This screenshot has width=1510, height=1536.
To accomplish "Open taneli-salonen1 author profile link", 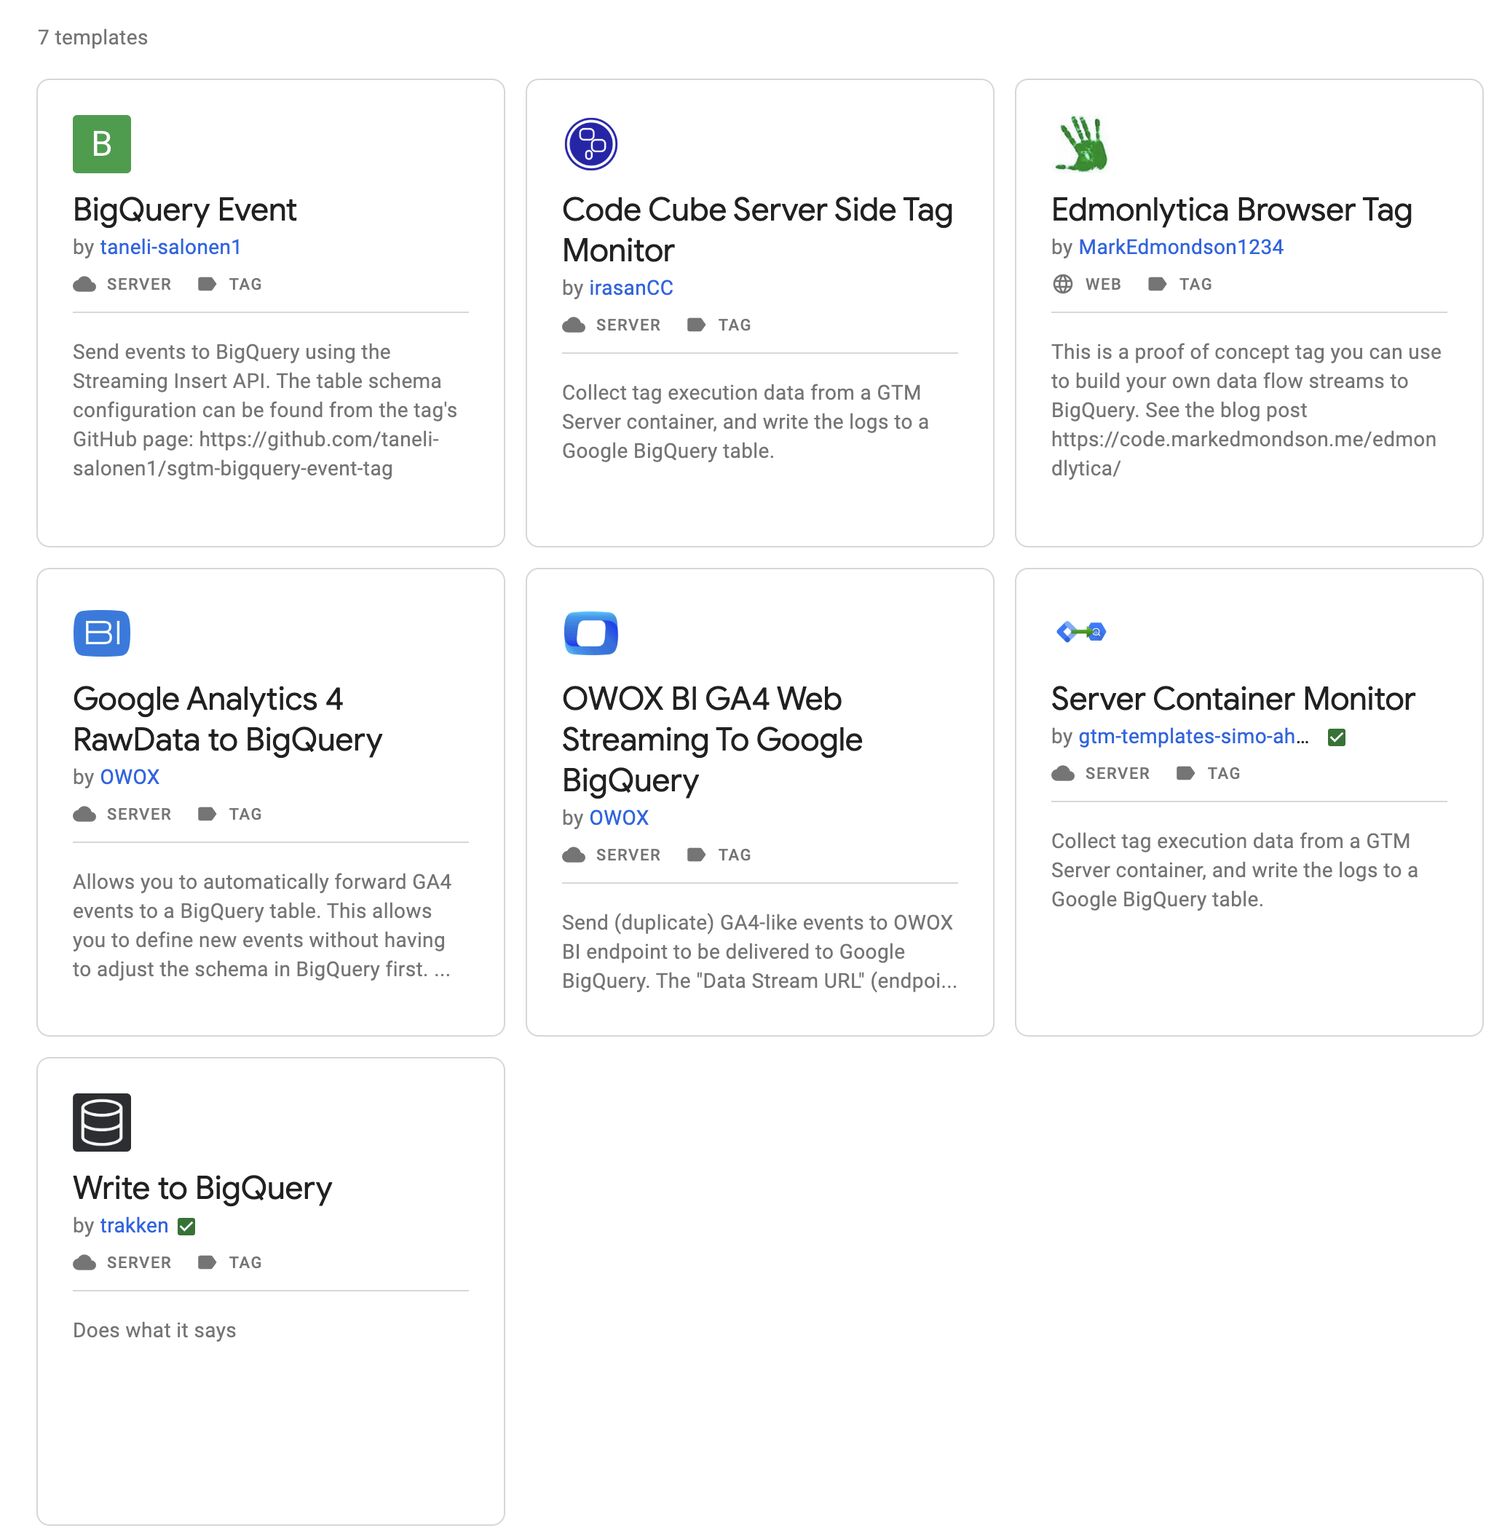I will pyautogui.click(x=170, y=247).
